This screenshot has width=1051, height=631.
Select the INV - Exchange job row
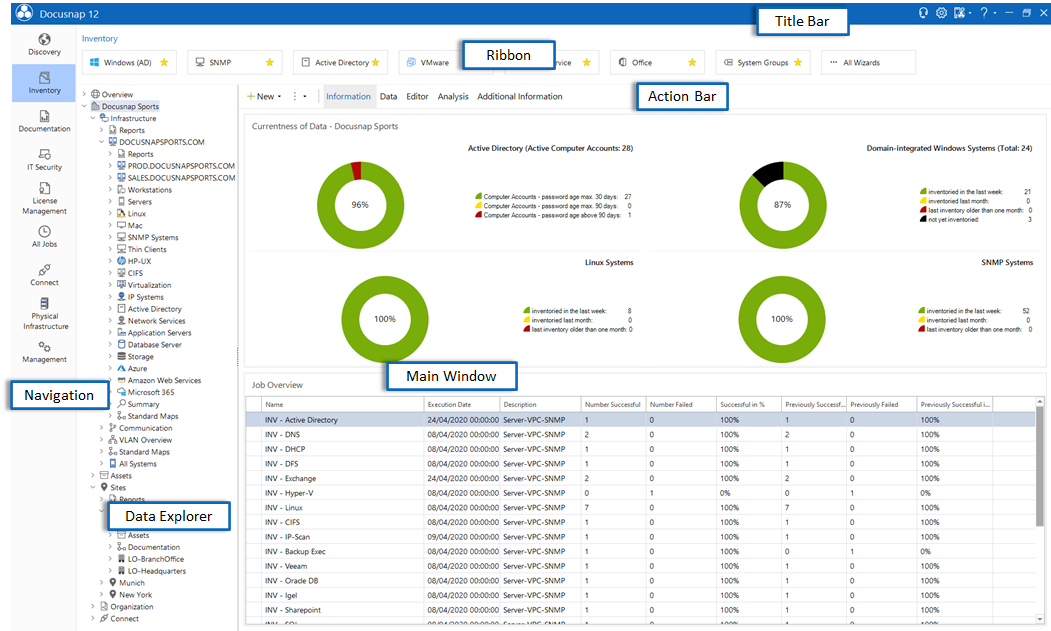(640, 478)
